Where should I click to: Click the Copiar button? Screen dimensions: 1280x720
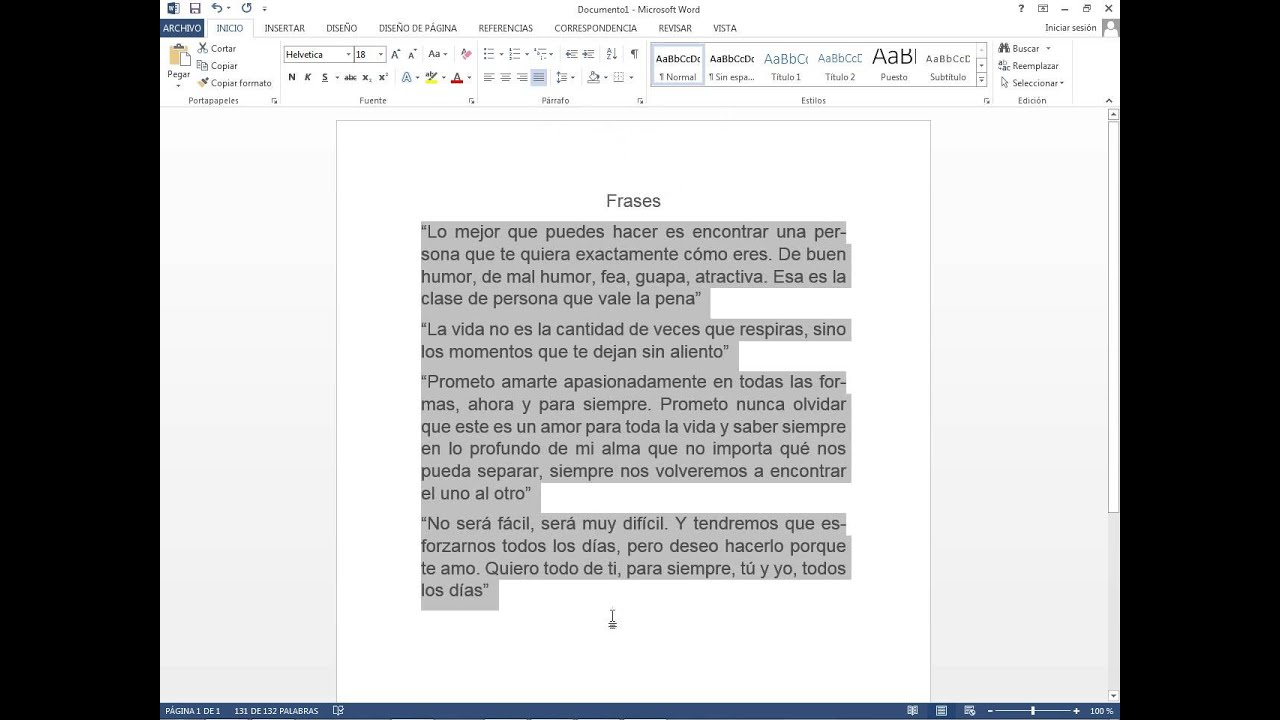(217, 66)
